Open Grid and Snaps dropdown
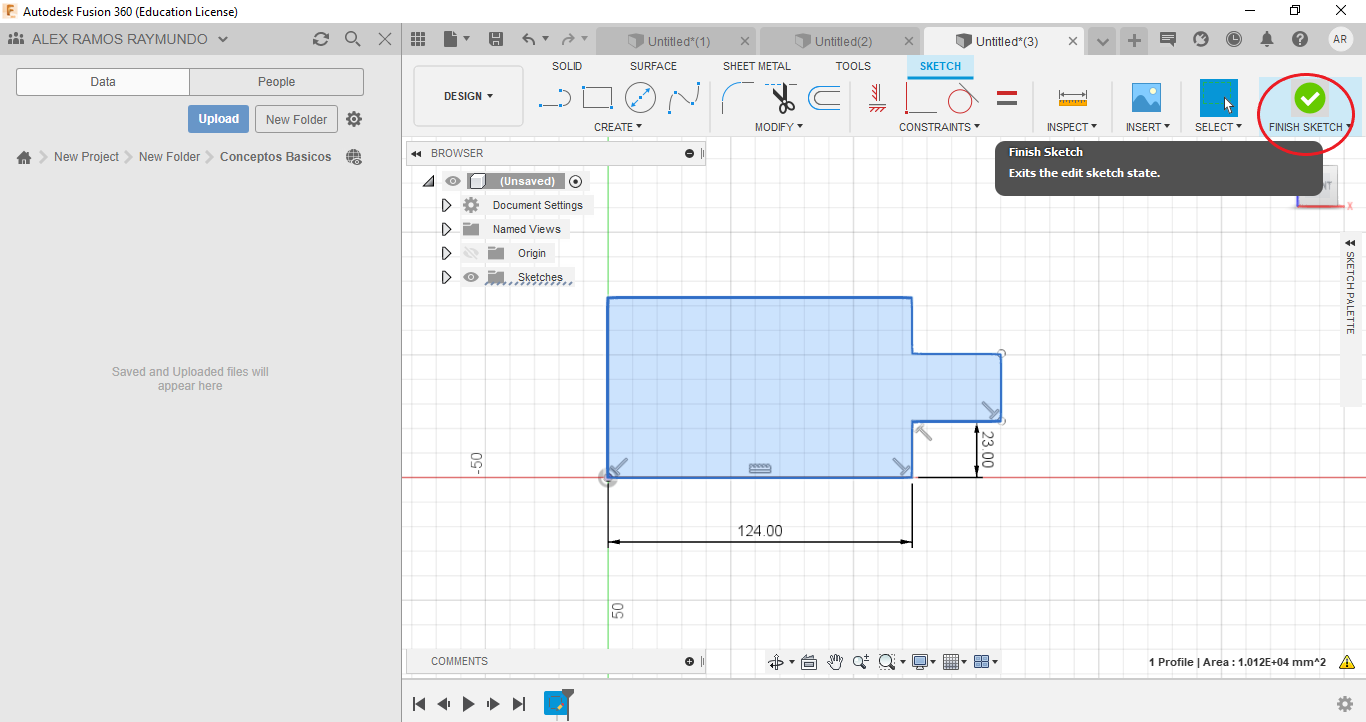 (x=954, y=662)
